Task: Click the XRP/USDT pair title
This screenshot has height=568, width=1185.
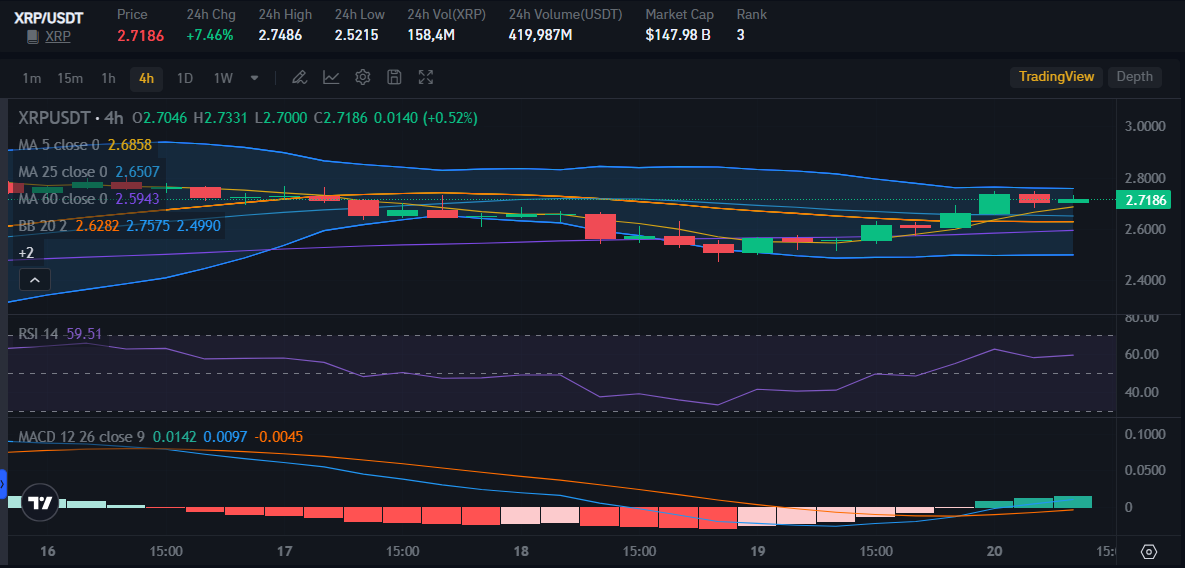Action: click(x=49, y=17)
